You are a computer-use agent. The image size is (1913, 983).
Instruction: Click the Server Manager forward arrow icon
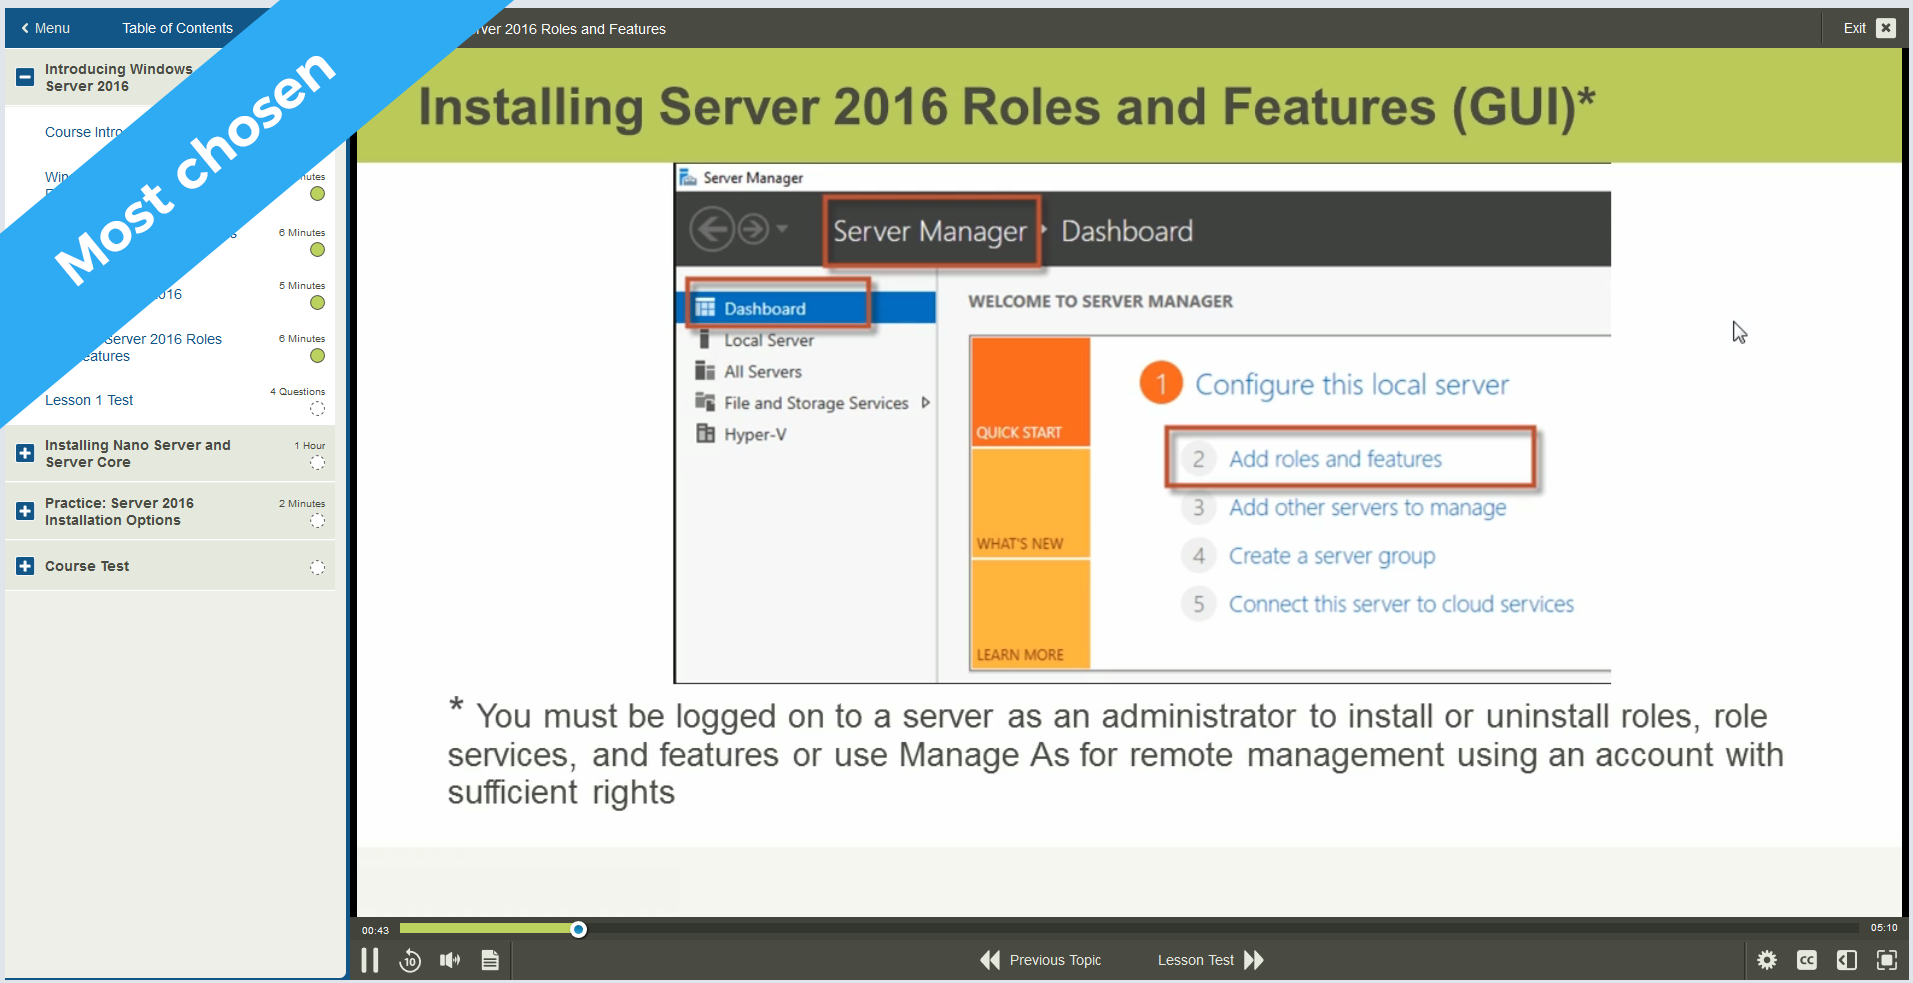(753, 230)
